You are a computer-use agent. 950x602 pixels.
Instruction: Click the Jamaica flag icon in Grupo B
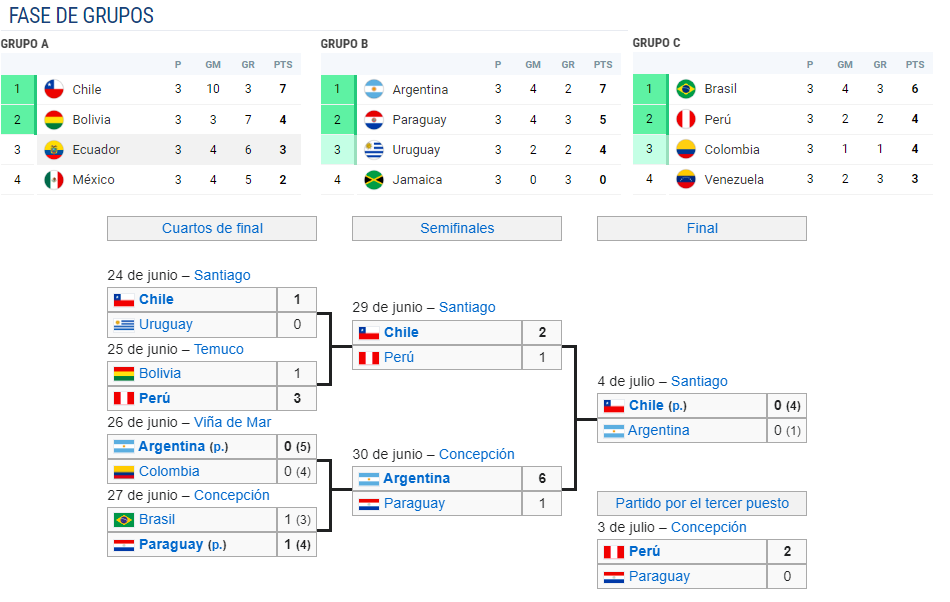tap(374, 180)
